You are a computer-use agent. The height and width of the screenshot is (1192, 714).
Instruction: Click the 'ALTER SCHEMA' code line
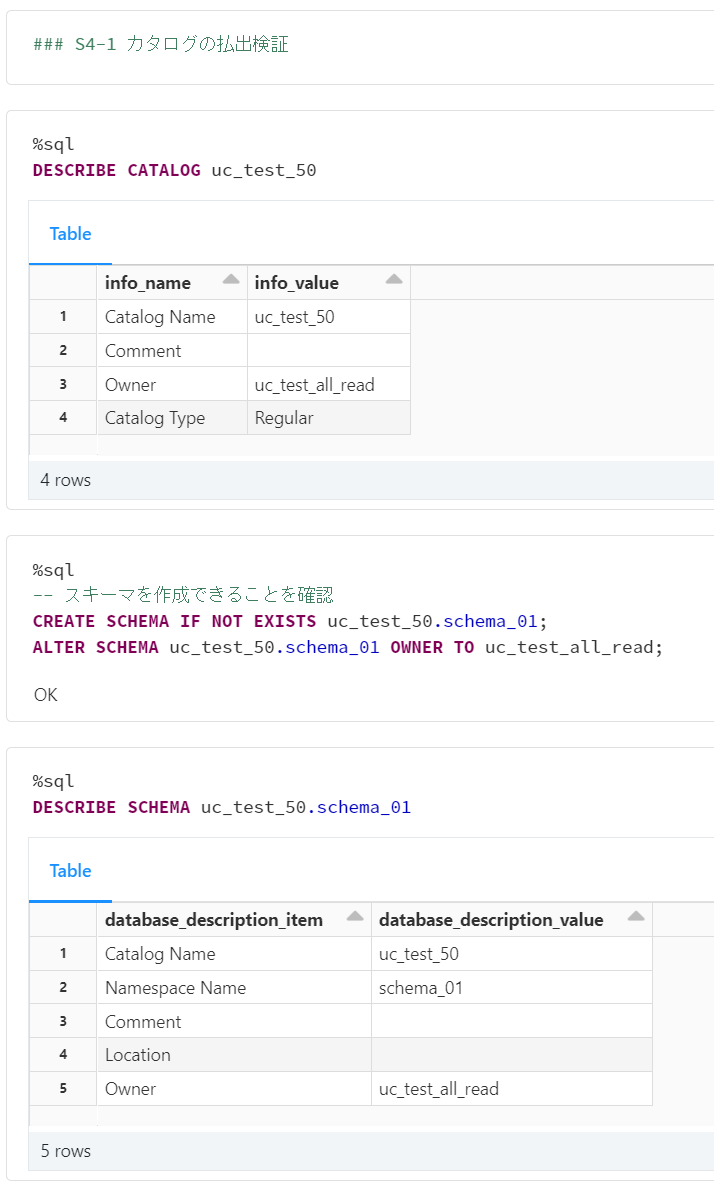click(347, 647)
